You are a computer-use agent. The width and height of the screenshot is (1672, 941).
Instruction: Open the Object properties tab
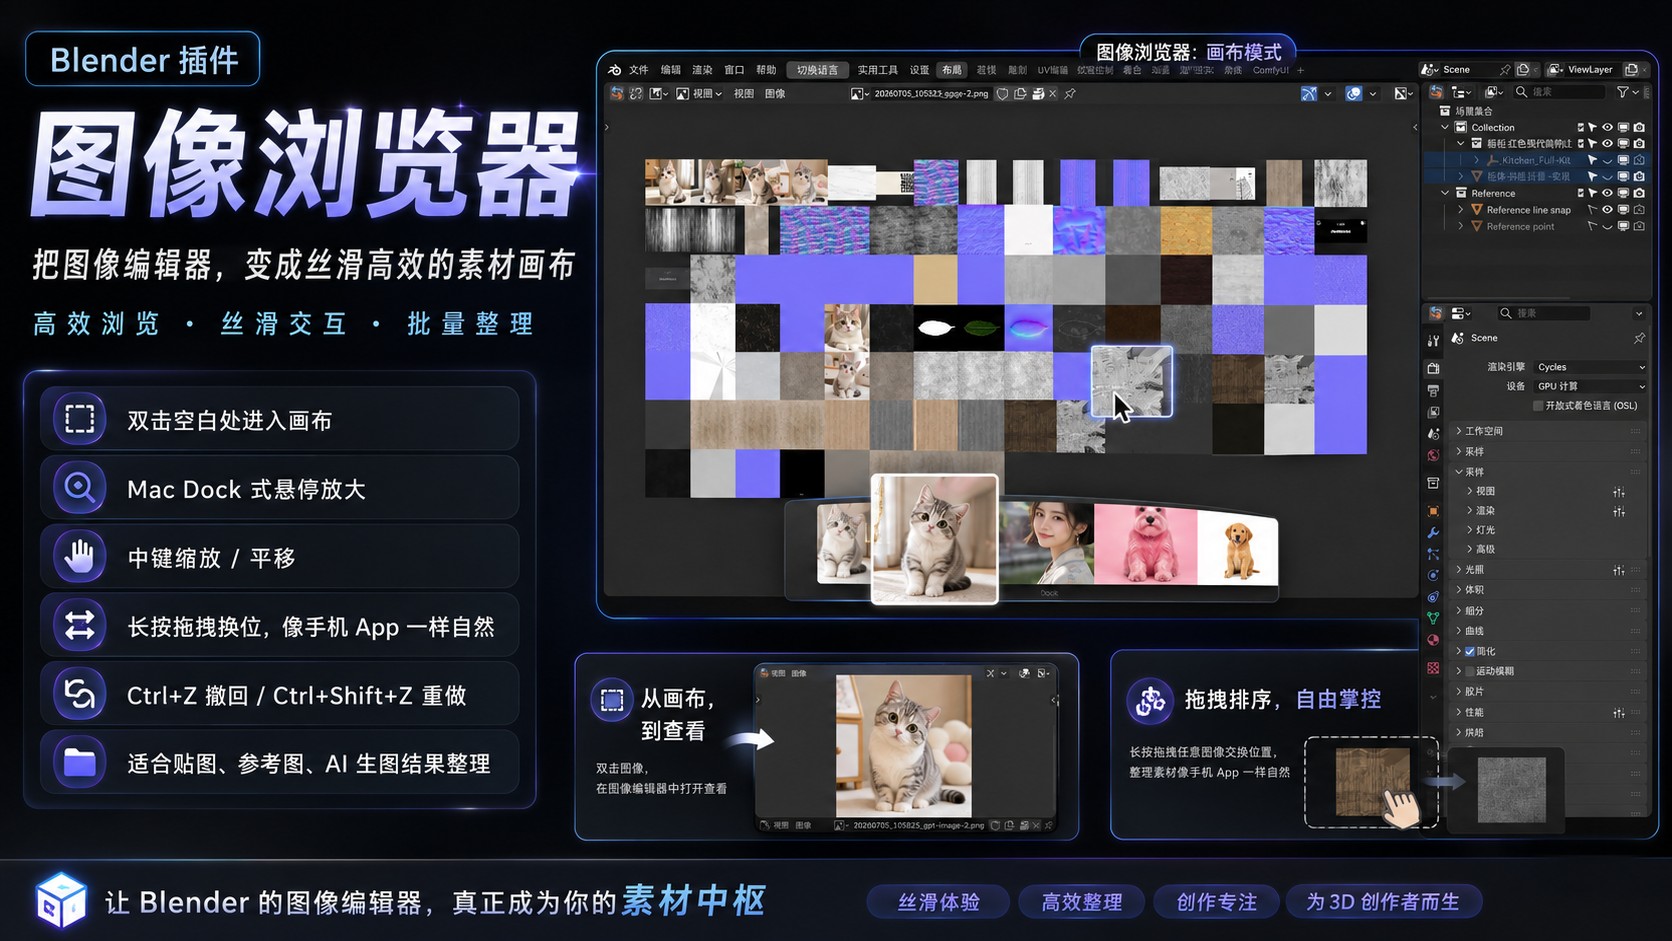1433,511
